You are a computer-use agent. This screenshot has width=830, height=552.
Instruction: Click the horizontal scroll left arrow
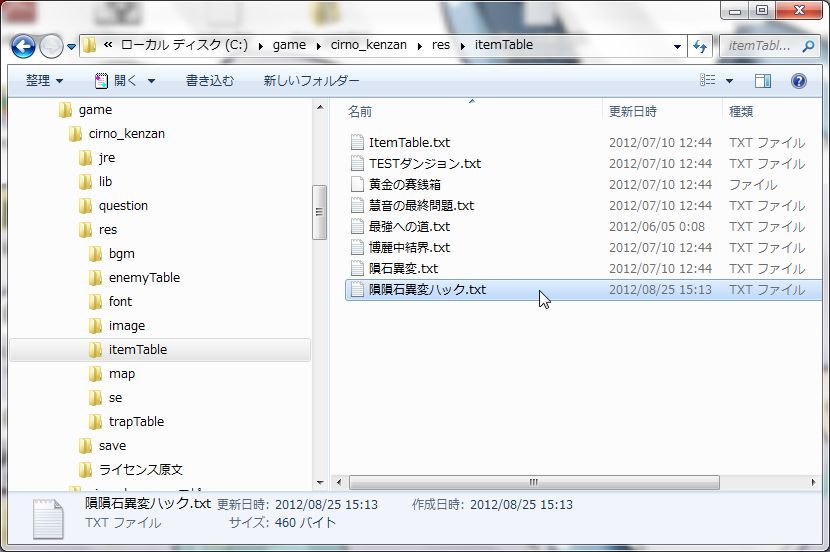(x=339, y=482)
